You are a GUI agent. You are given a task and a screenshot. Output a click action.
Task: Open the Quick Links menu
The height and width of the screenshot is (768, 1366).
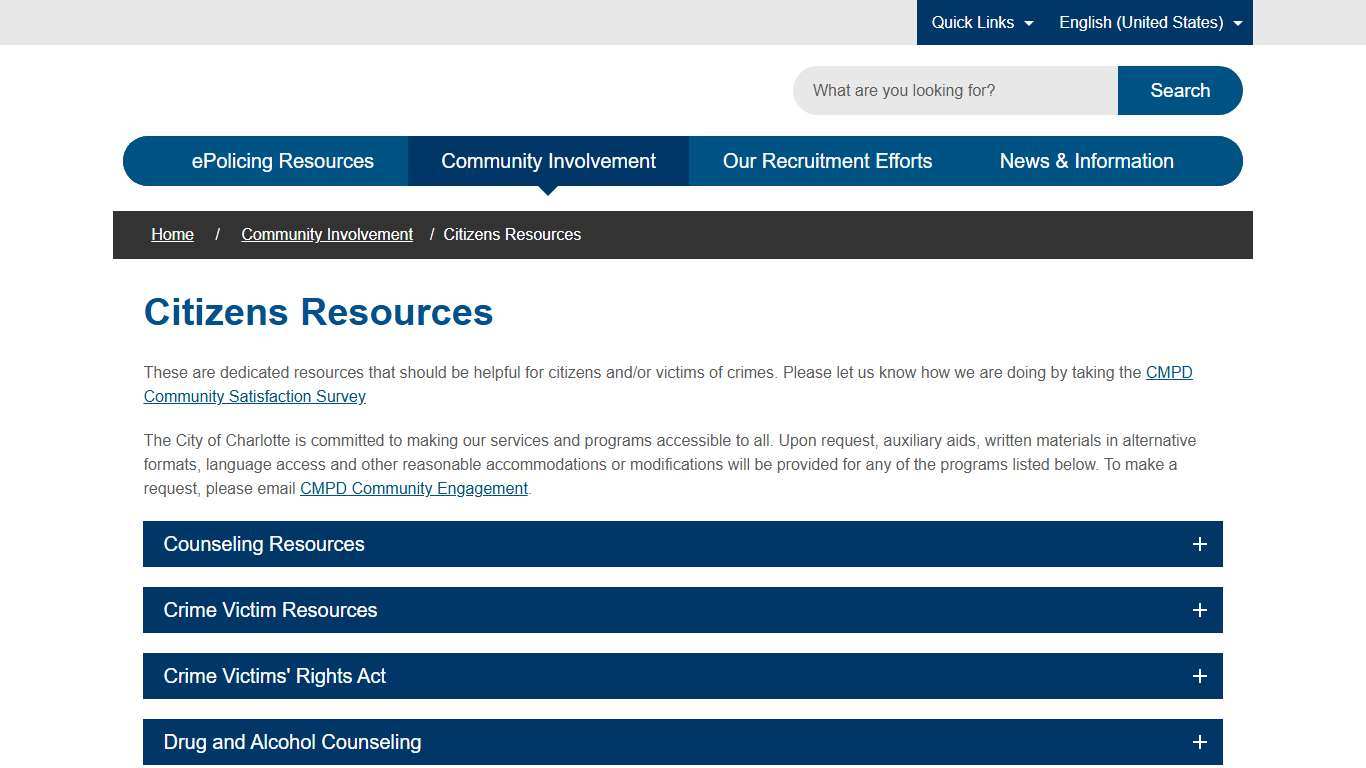pos(973,22)
